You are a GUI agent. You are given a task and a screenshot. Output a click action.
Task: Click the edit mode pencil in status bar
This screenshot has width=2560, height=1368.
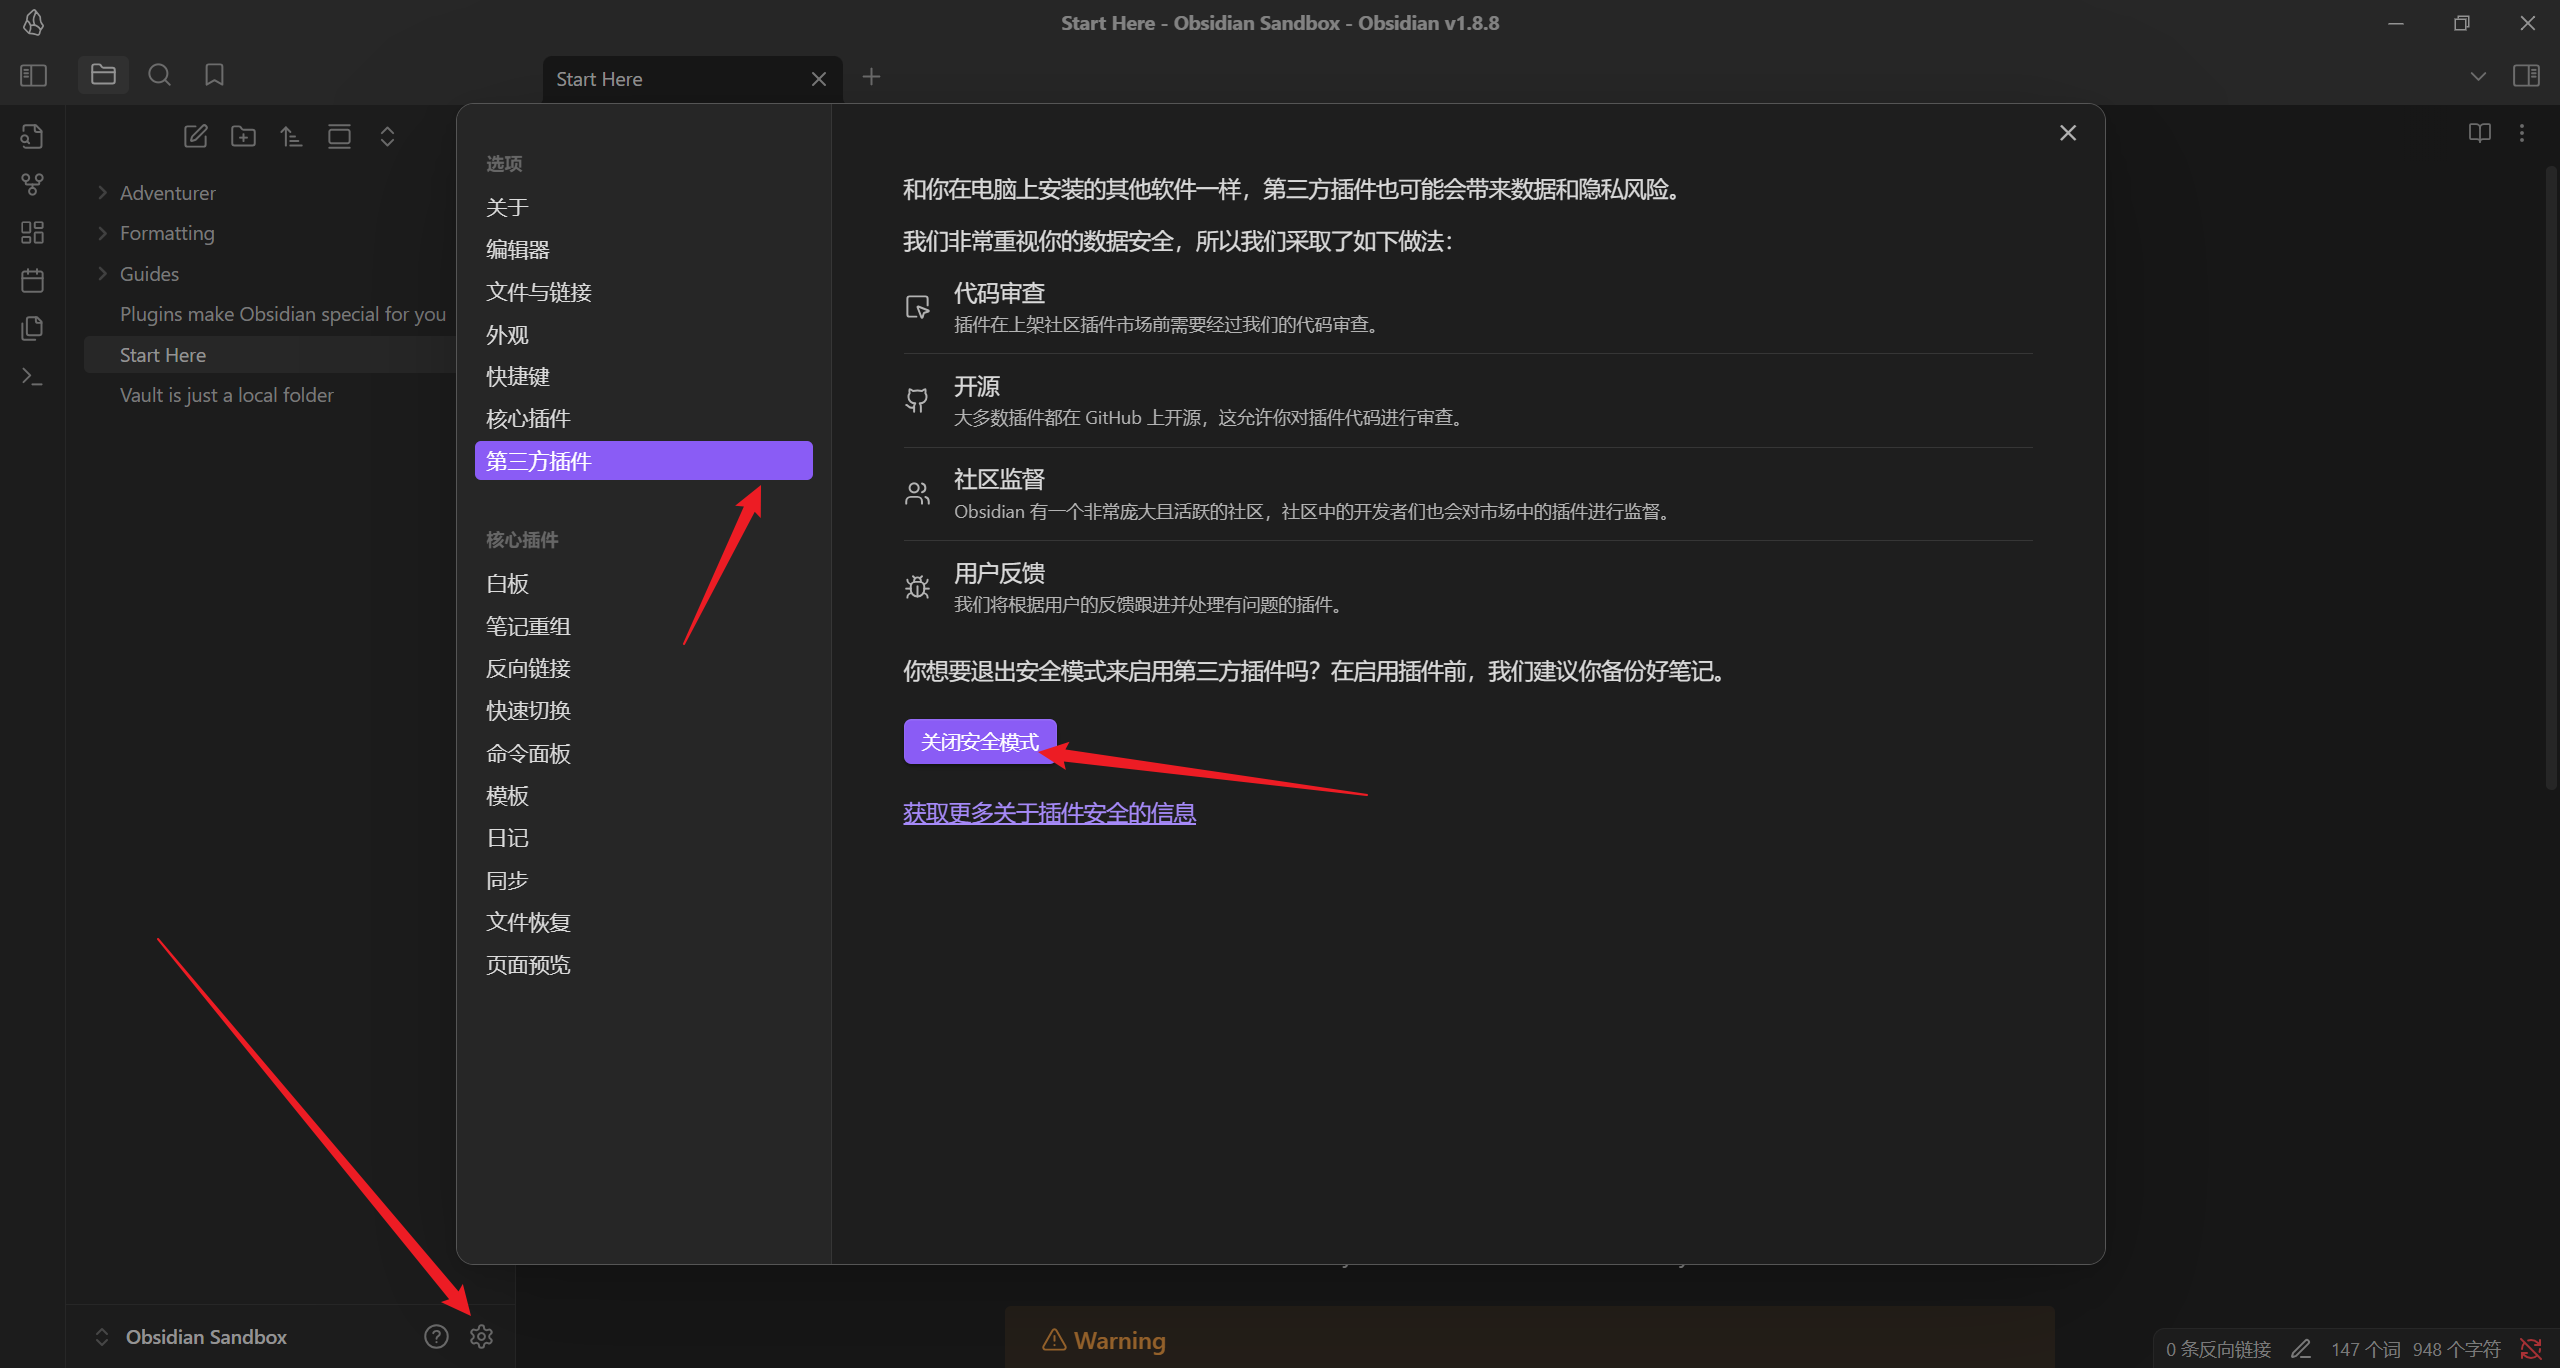click(x=2300, y=1349)
